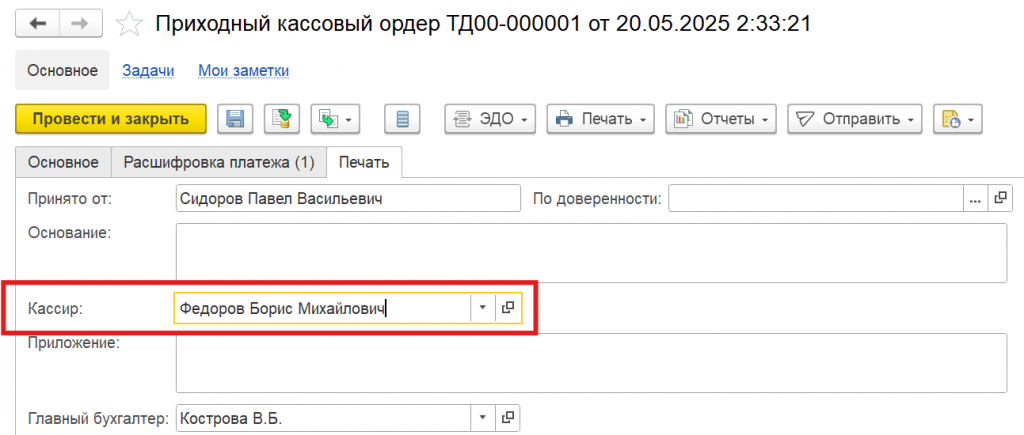This screenshot has width=1024, height=435.
Task: Select the Печать form tab
Action: [364, 162]
